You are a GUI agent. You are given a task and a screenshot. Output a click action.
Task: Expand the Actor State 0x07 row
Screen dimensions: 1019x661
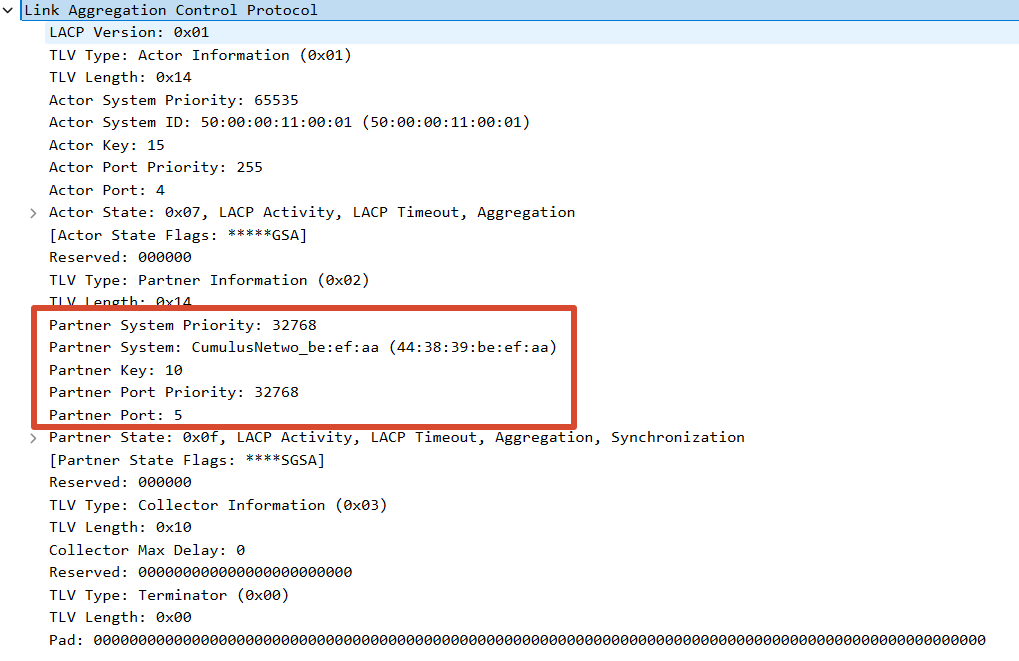(33, 213)
